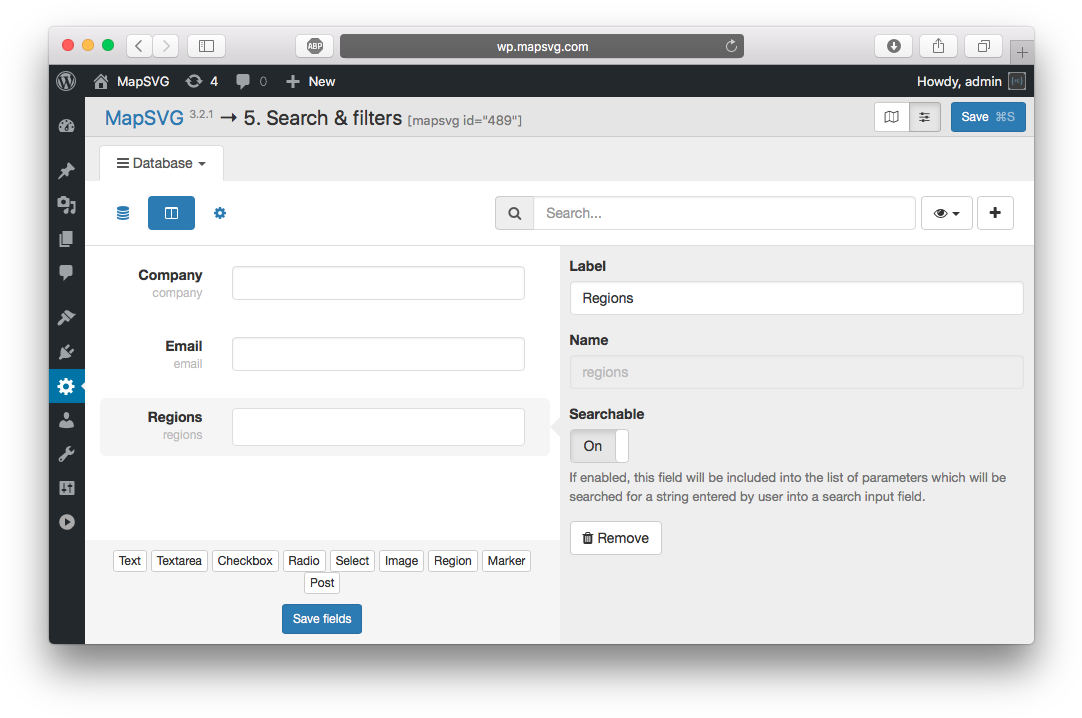Viewport: 1082px width, 718px height.
Task: Click the search magnifier icon
Action: click(x=514, y=212)
